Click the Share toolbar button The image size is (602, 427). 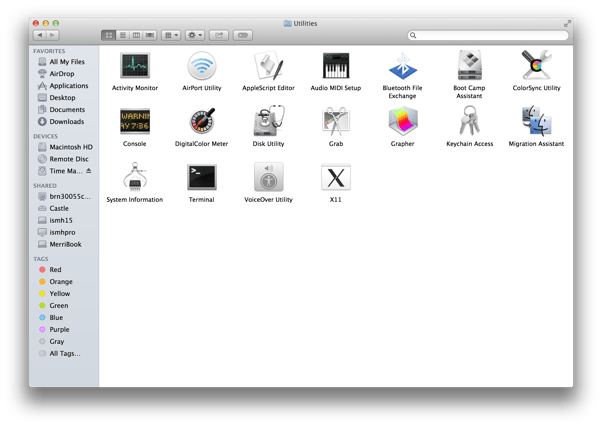(219, 35)
